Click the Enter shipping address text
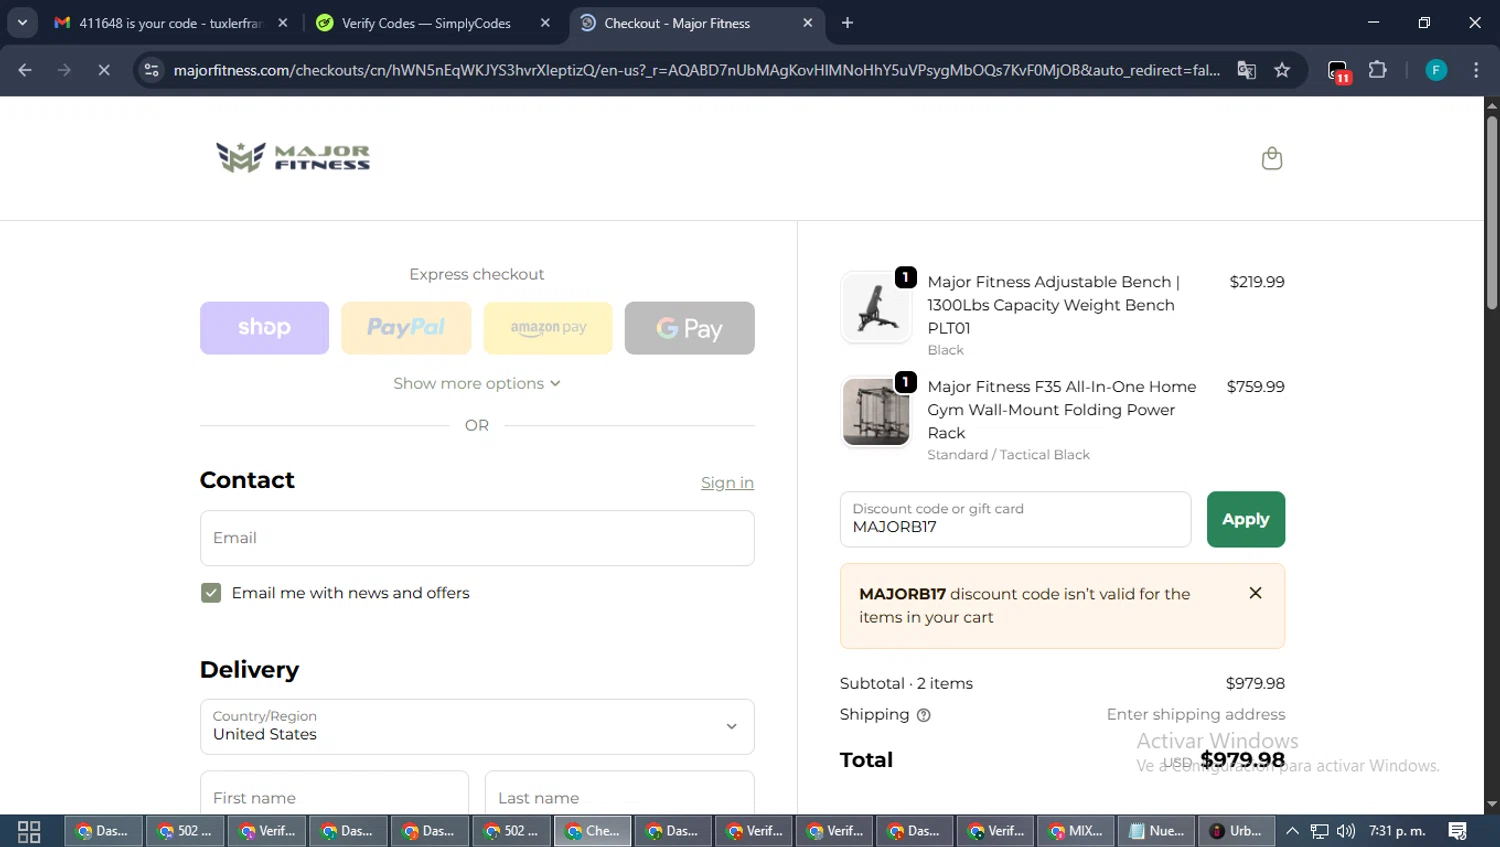 pos(1196,714)
